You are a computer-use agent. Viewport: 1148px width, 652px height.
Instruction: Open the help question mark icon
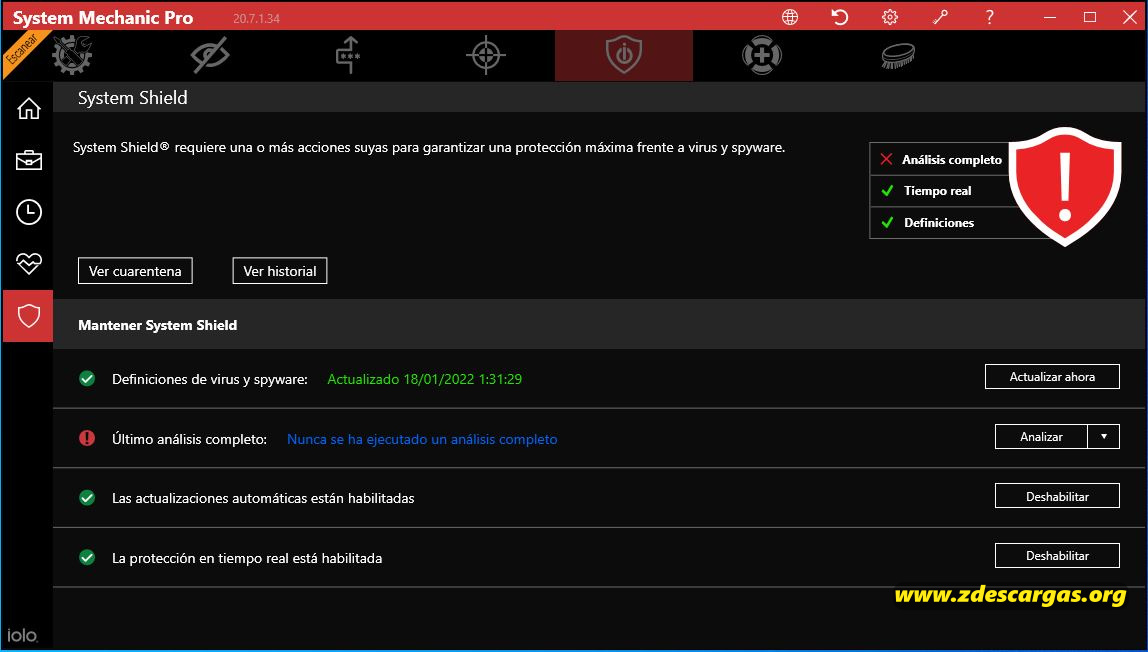(x=989, y=17)
